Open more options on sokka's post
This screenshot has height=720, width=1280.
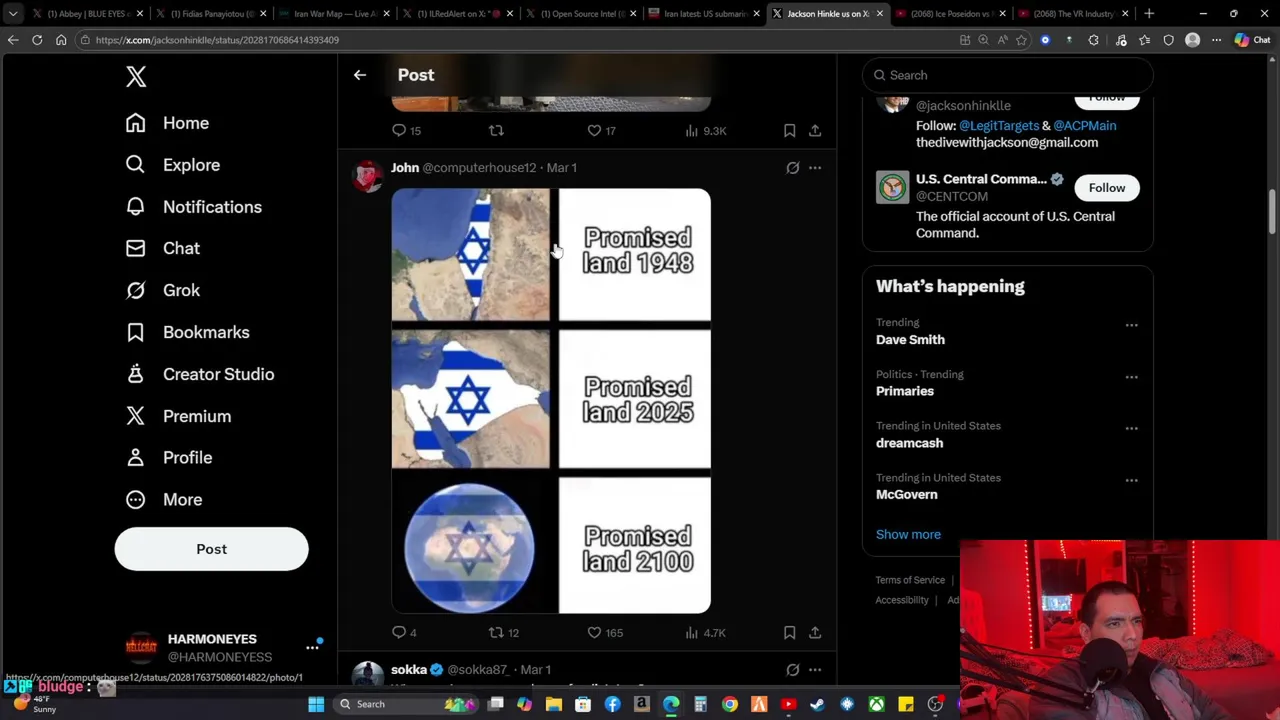[x=815, y=670]
